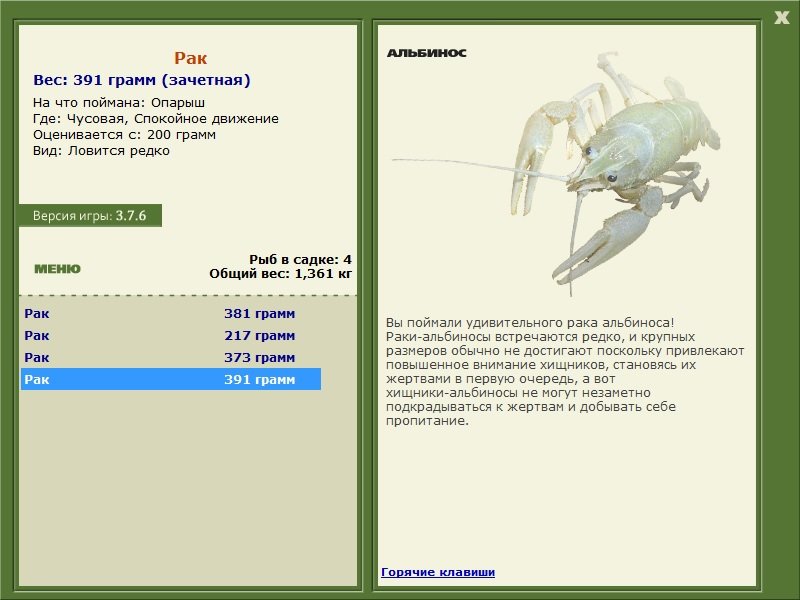
Task: Click the Общий вес: 1,361 кг total
Action: [280, 273]
